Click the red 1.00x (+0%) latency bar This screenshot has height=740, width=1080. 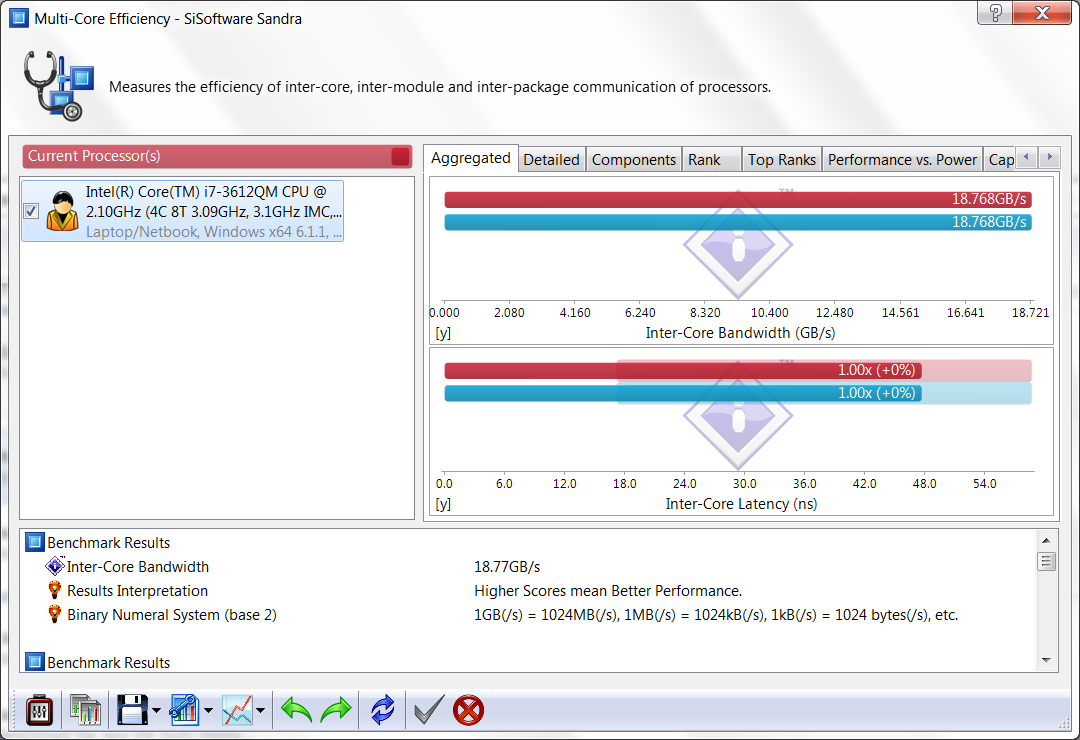click(x=683, y=371)
